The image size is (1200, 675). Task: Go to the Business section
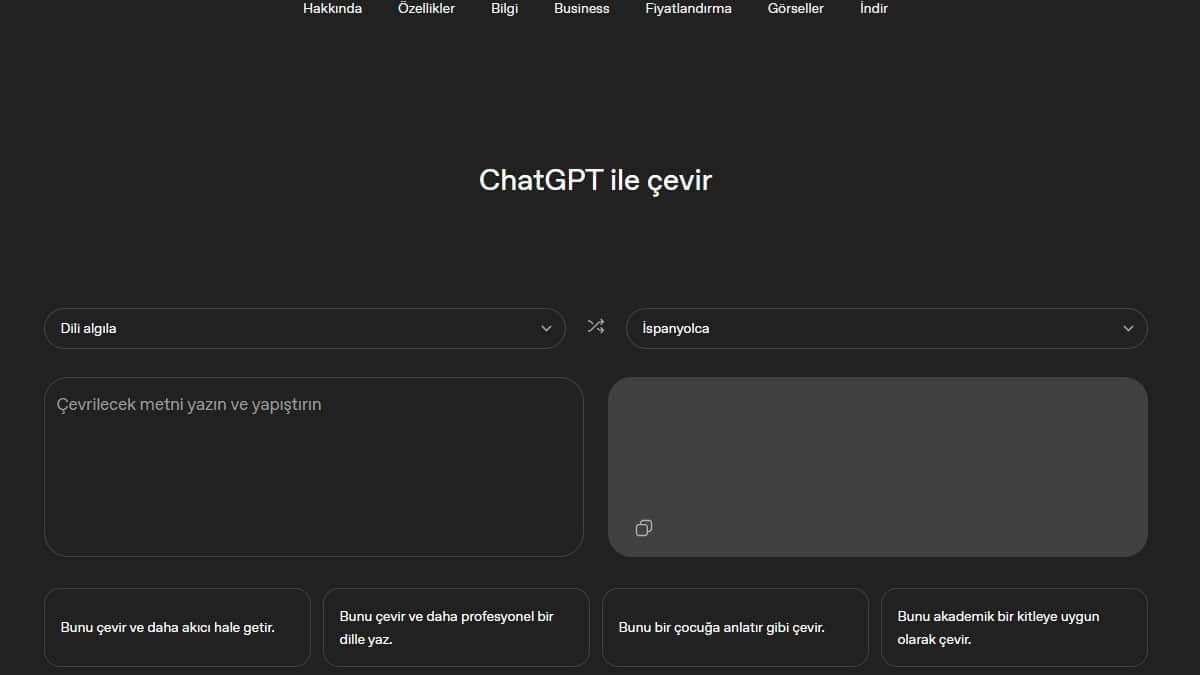tap(581, 8)
